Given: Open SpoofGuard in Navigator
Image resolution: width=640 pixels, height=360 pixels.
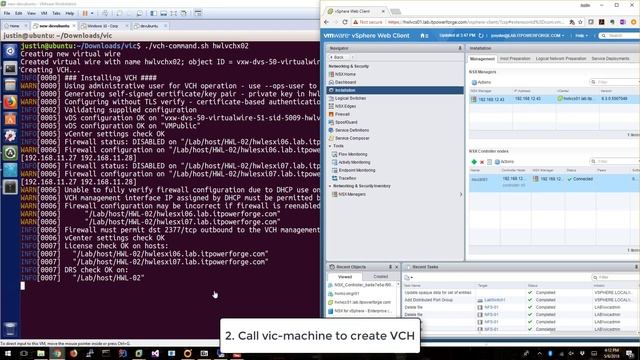Looking at the screenshot, I should tap(346, 122).
